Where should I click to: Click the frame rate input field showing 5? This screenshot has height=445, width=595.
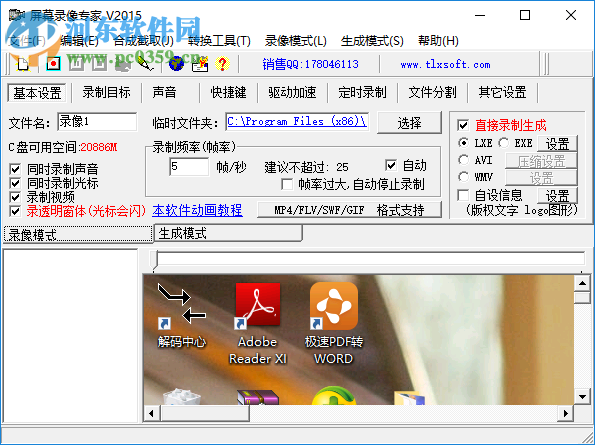point(189,167)
